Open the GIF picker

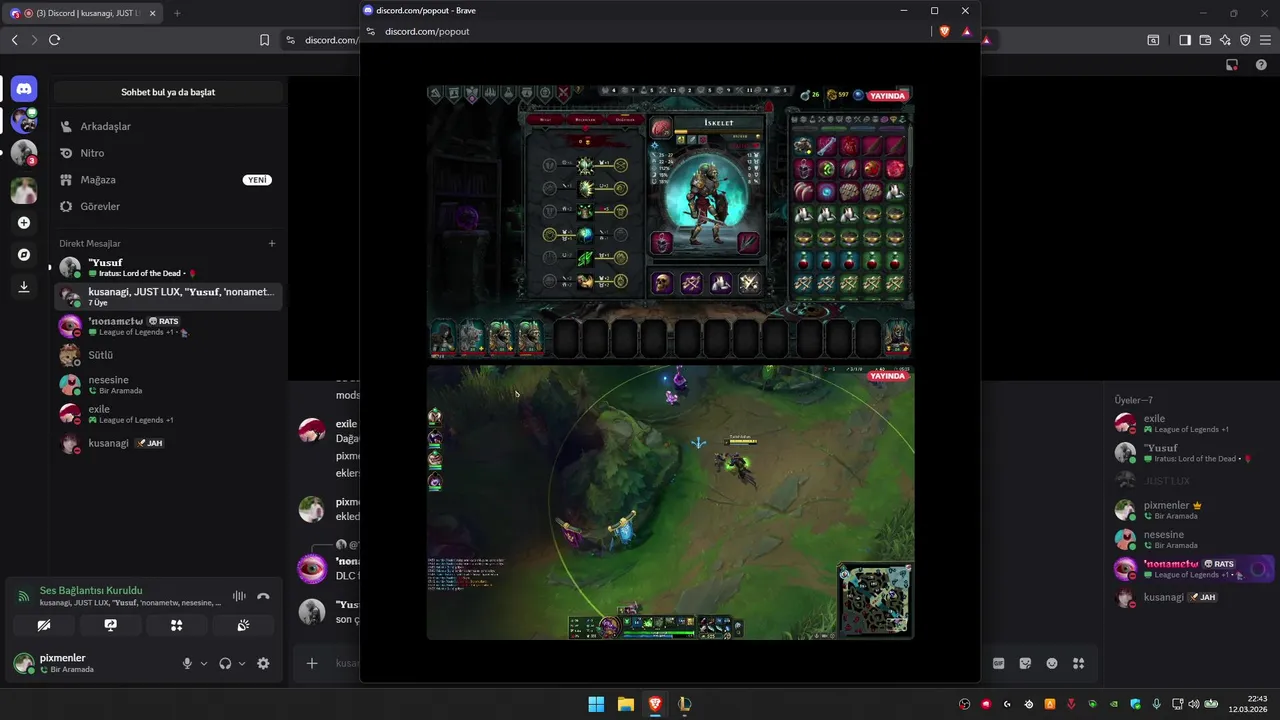(999, 663)
